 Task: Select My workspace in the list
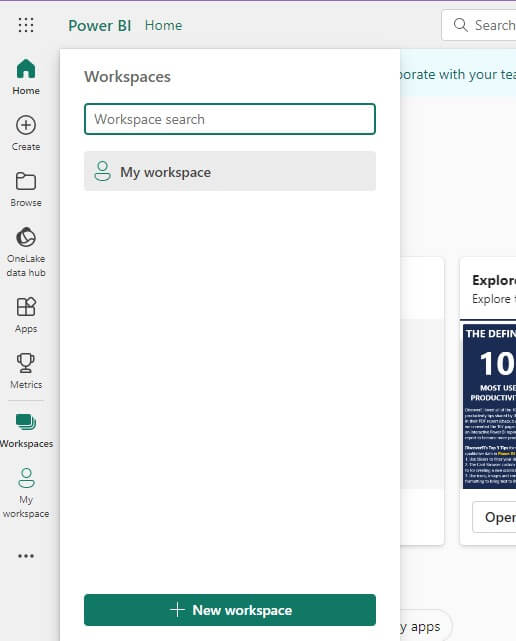230,171
